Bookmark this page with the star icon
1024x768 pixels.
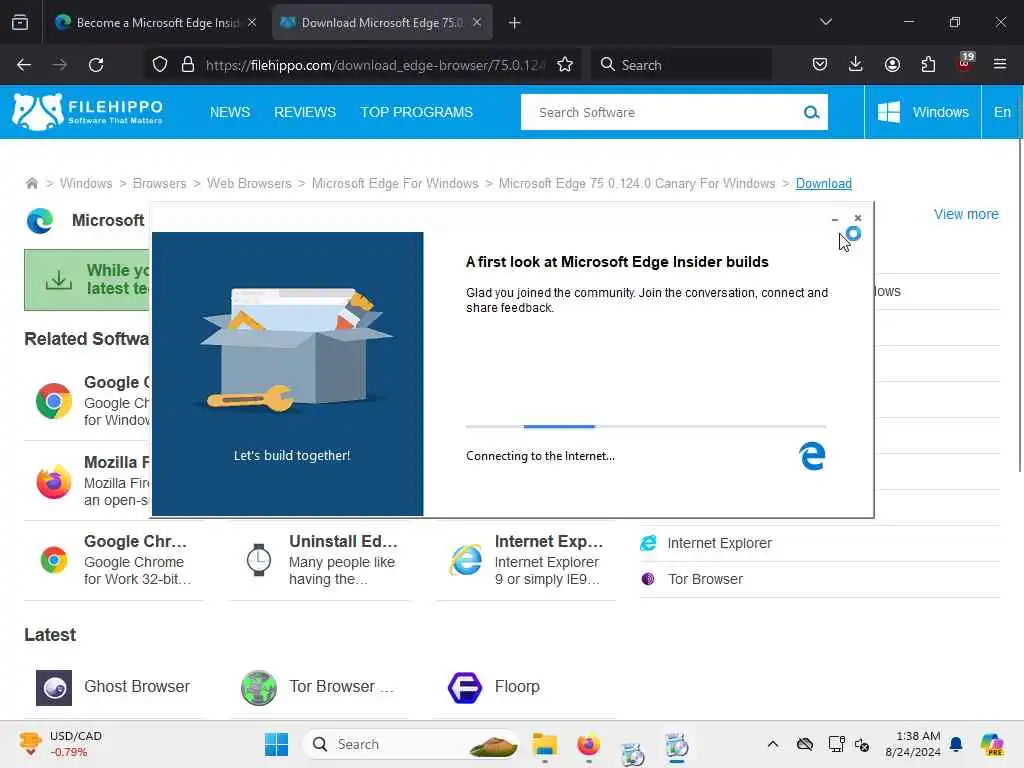565,65
